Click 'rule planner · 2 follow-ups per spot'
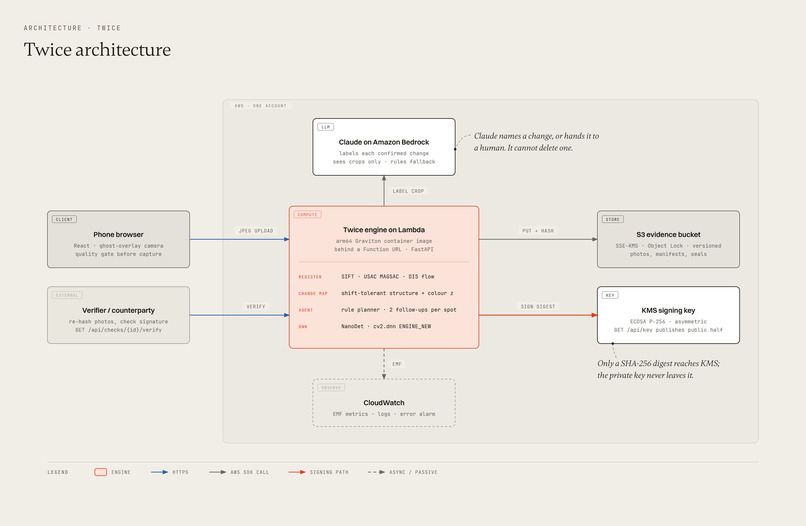806x526 pixels. click(x=399, y=310)
